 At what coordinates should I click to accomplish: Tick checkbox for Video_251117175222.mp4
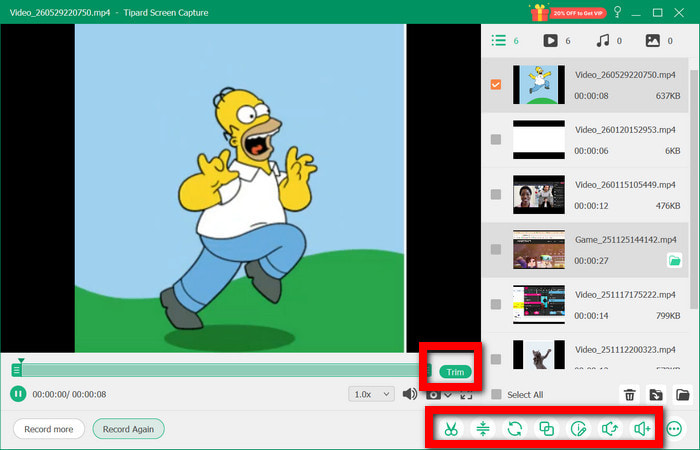(x=496, y=304)
